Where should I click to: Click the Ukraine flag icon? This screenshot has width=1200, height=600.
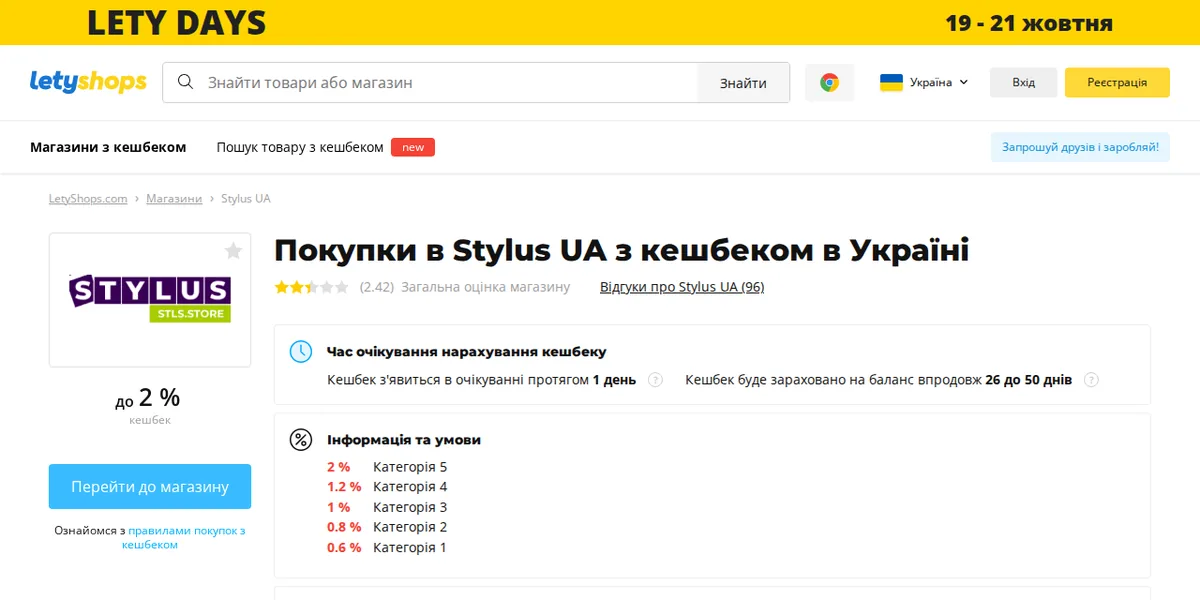891,82
